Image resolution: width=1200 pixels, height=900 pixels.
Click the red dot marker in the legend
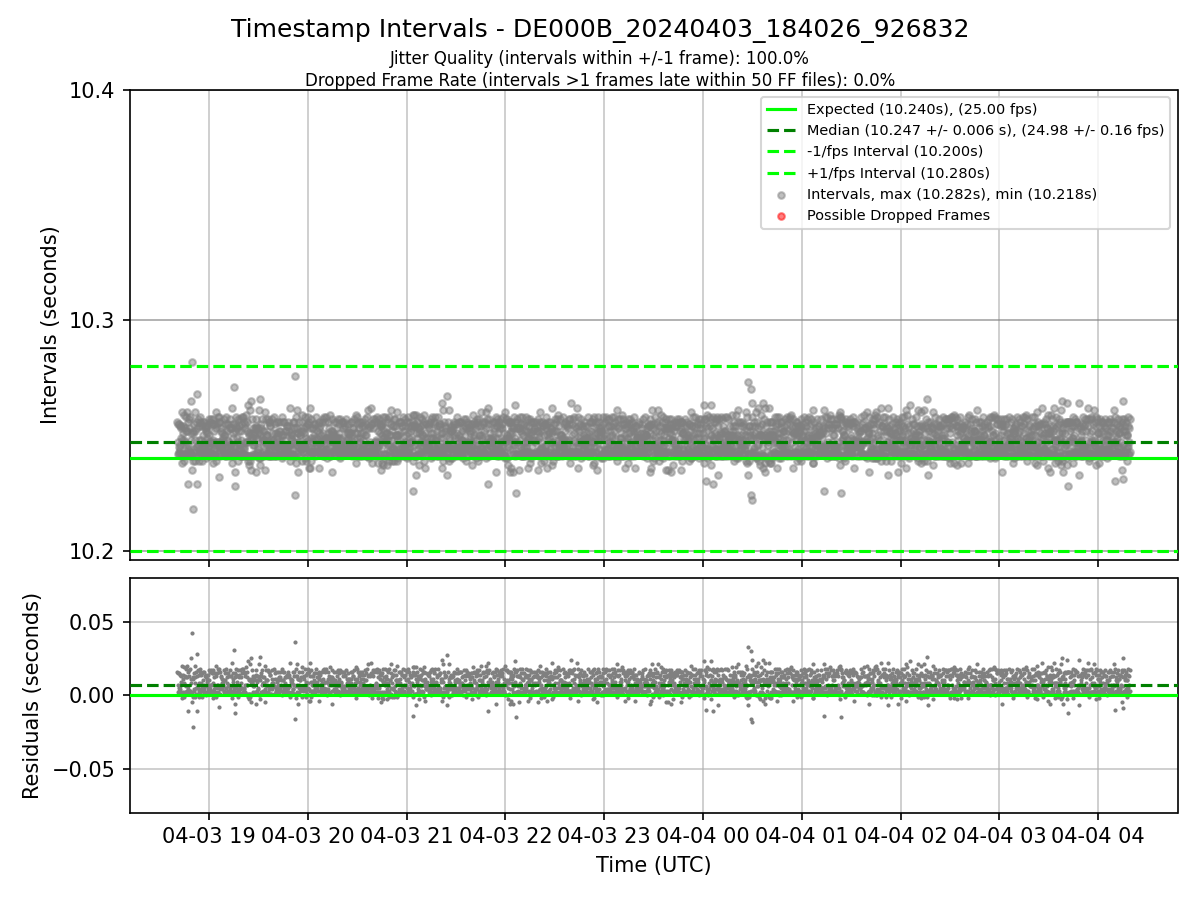pyautogui.click(x=782, y=216)
